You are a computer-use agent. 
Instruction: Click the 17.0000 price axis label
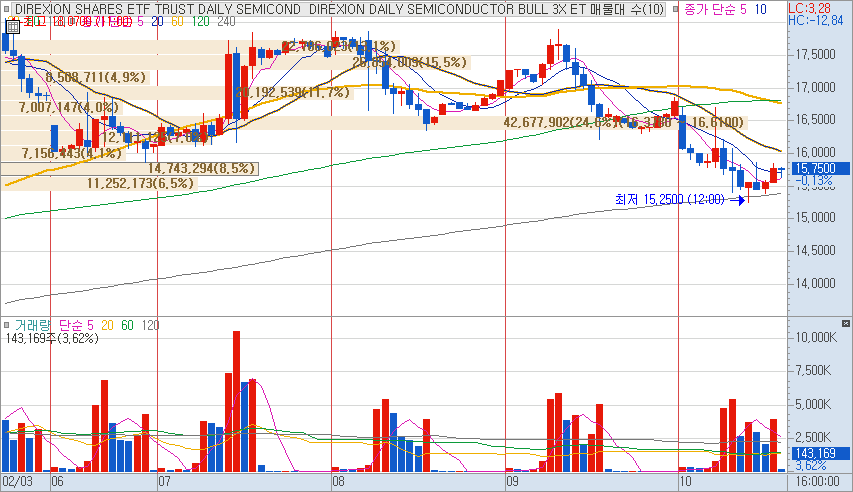(x=815, y=87)
